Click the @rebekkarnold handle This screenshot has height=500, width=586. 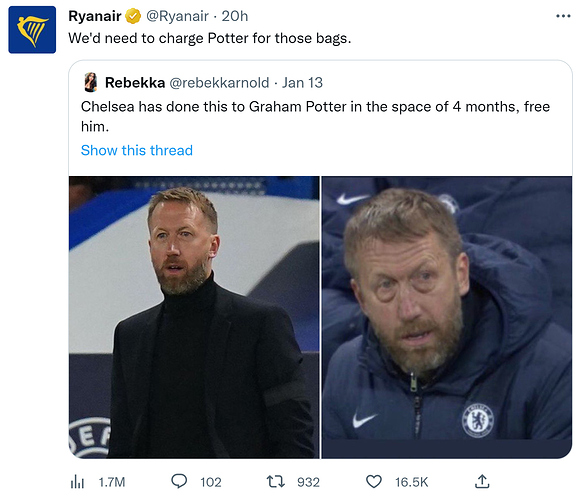click(x=219, y=83)
